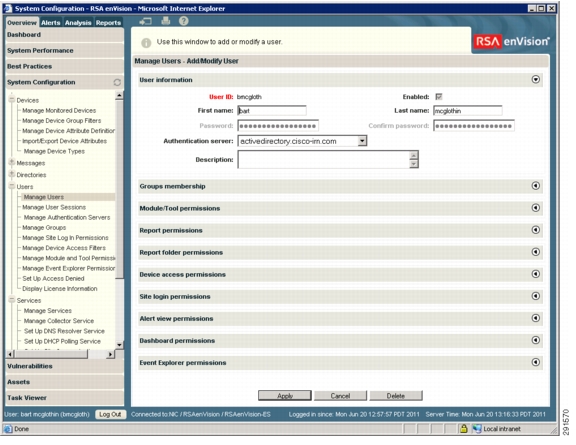Image resolution: width=576 pixels, height=445 pixels.
Task: Select Manage Device Types
Action: click(54, 151)
